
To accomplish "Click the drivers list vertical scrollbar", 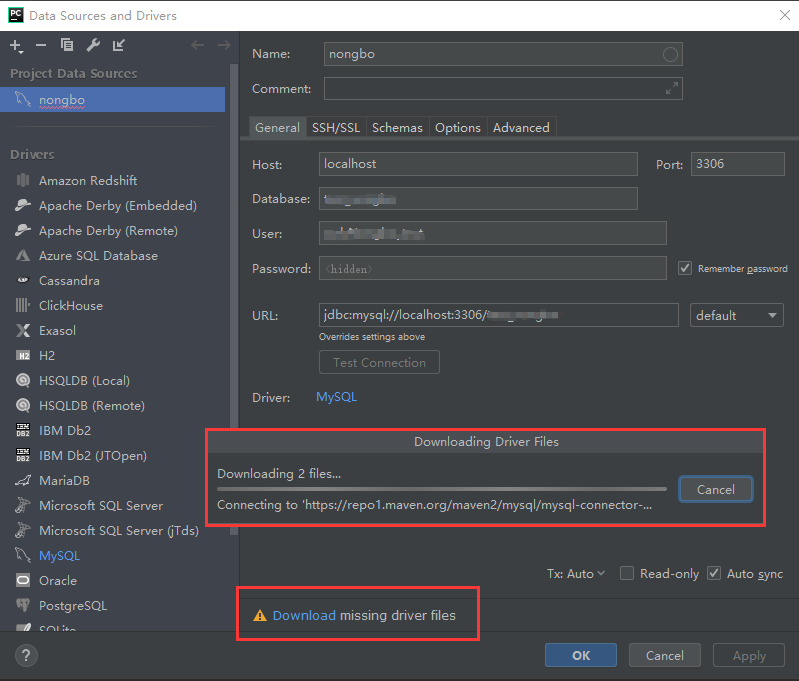I will pyautogui.click(x=234, y=298).
